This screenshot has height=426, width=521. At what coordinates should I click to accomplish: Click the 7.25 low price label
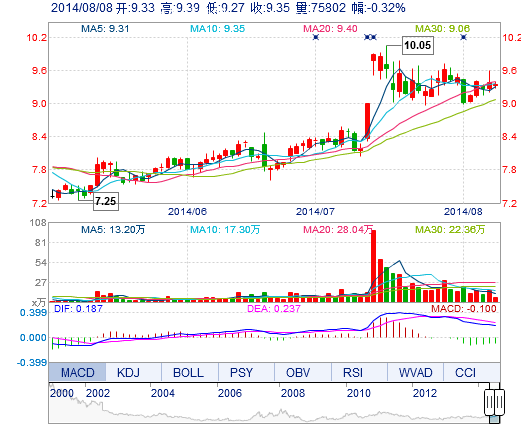coord(106,201)
